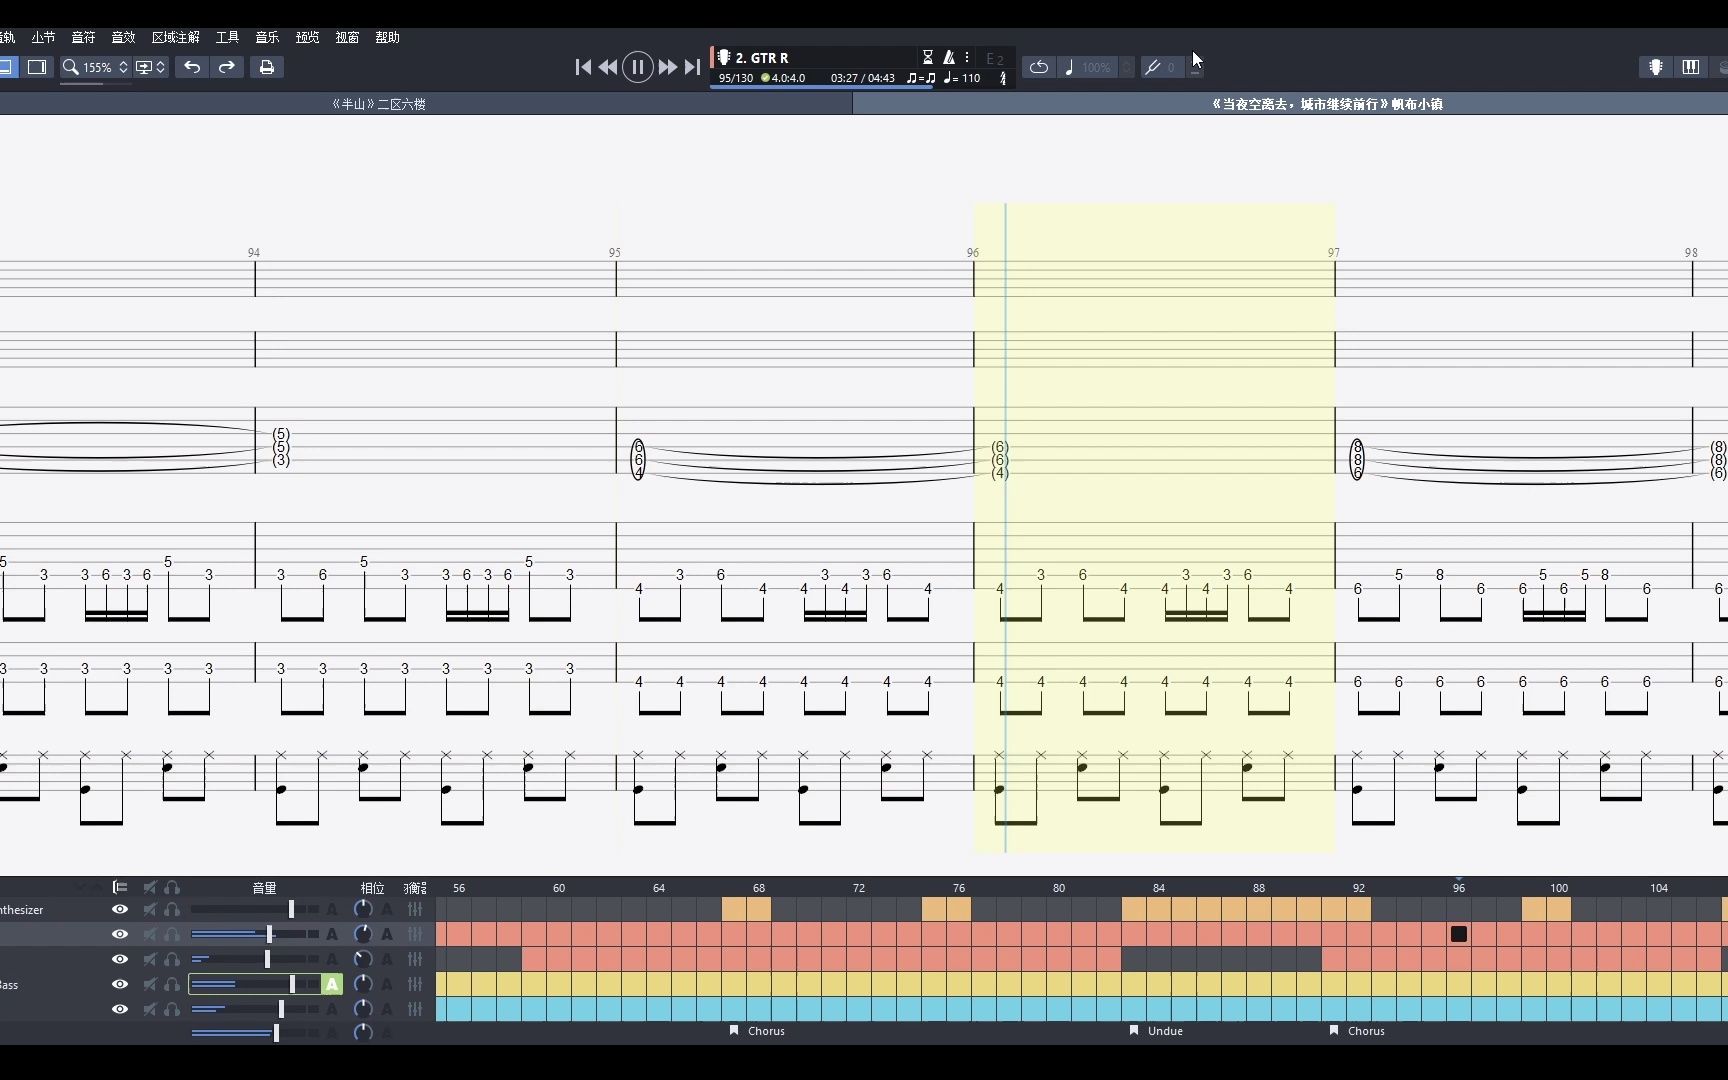Screen dimensions: 1728x1080
Task: Open the 音符 menu
Action: click(83, 37)
